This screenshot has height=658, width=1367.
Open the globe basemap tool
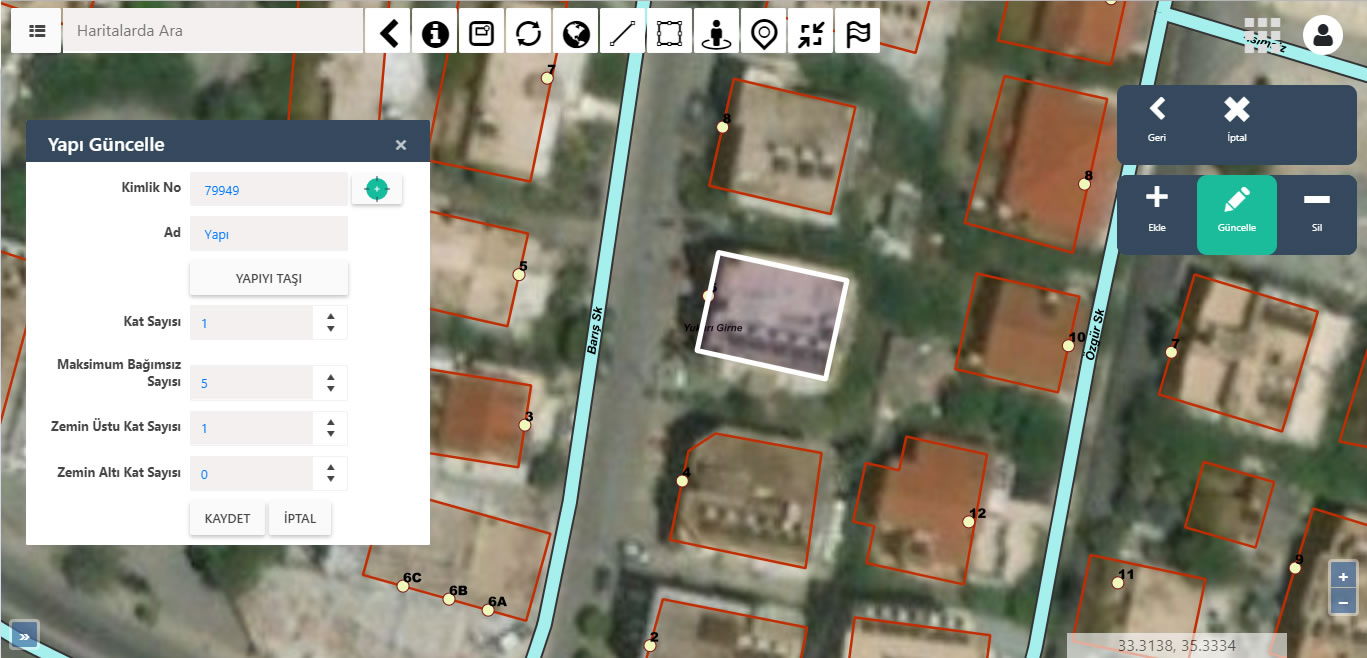point(576,31)
